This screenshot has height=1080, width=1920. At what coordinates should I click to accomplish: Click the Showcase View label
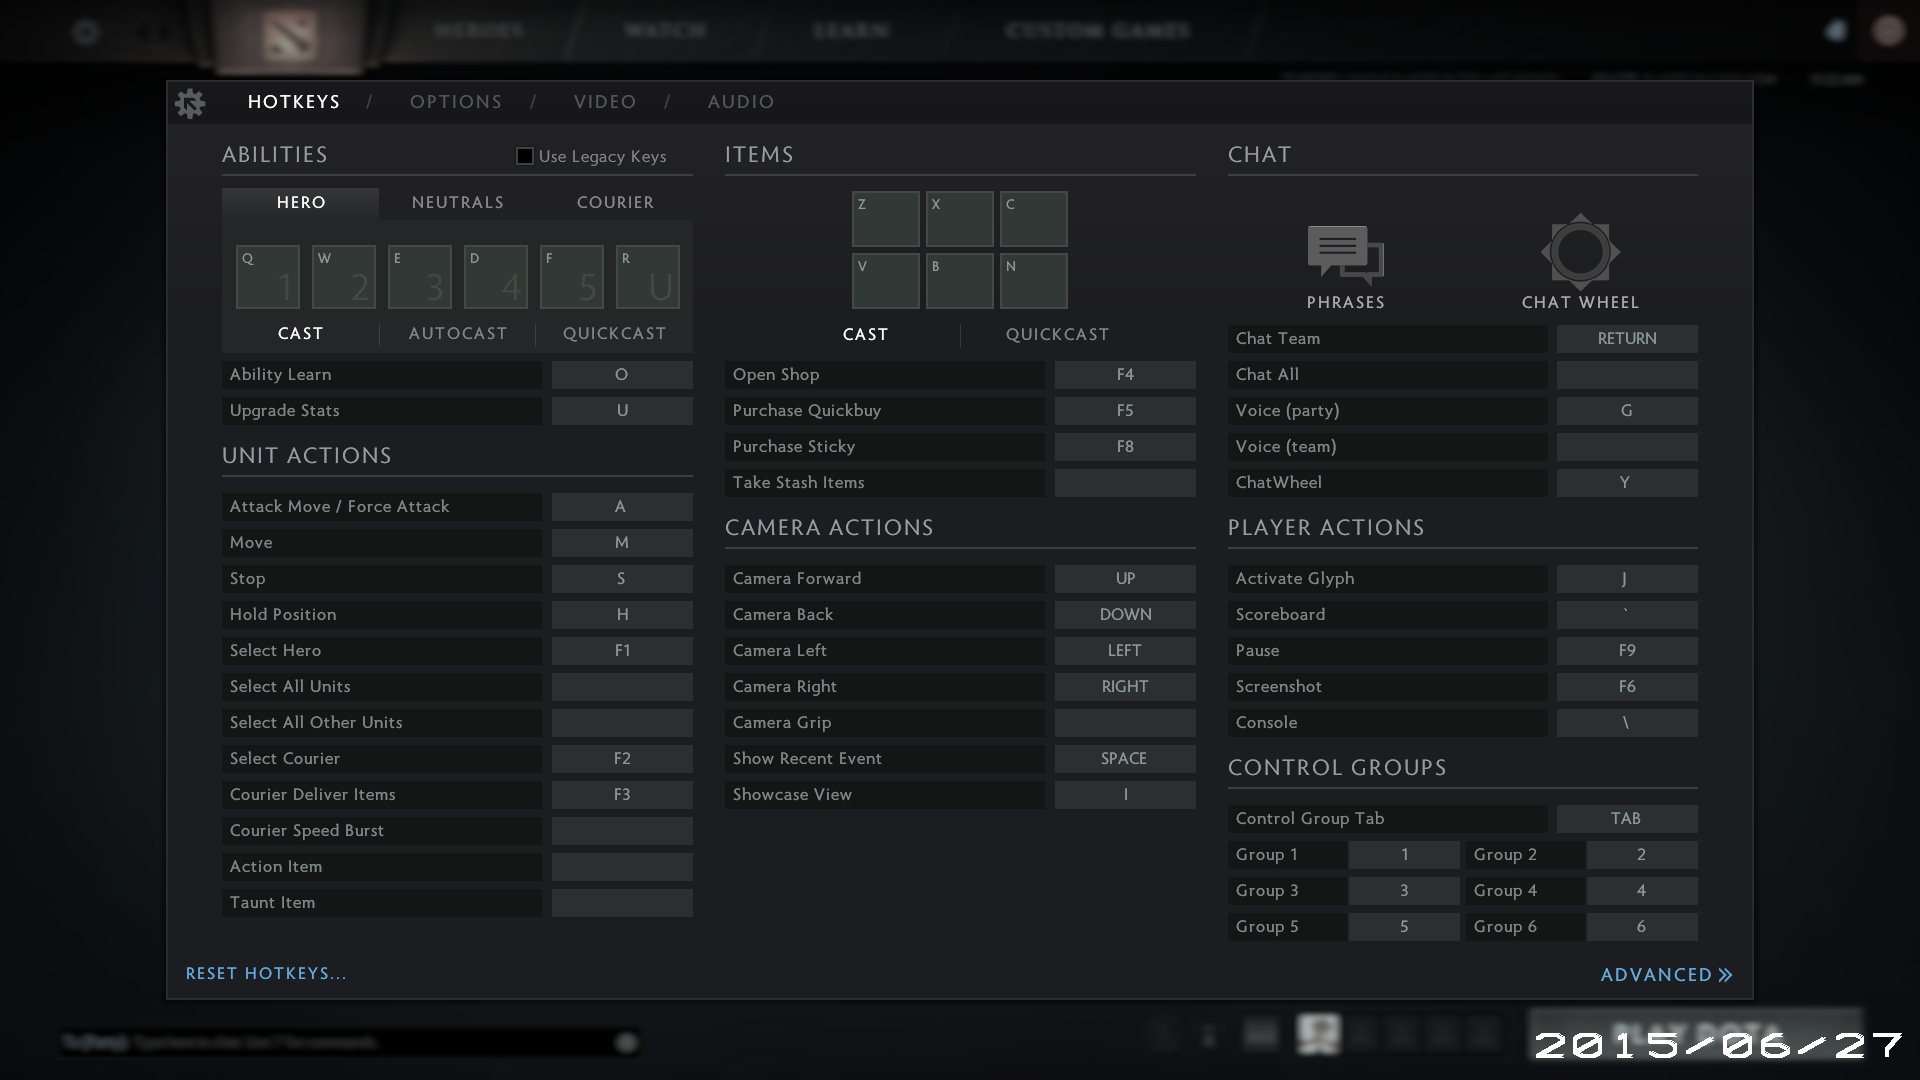point(792,795)
